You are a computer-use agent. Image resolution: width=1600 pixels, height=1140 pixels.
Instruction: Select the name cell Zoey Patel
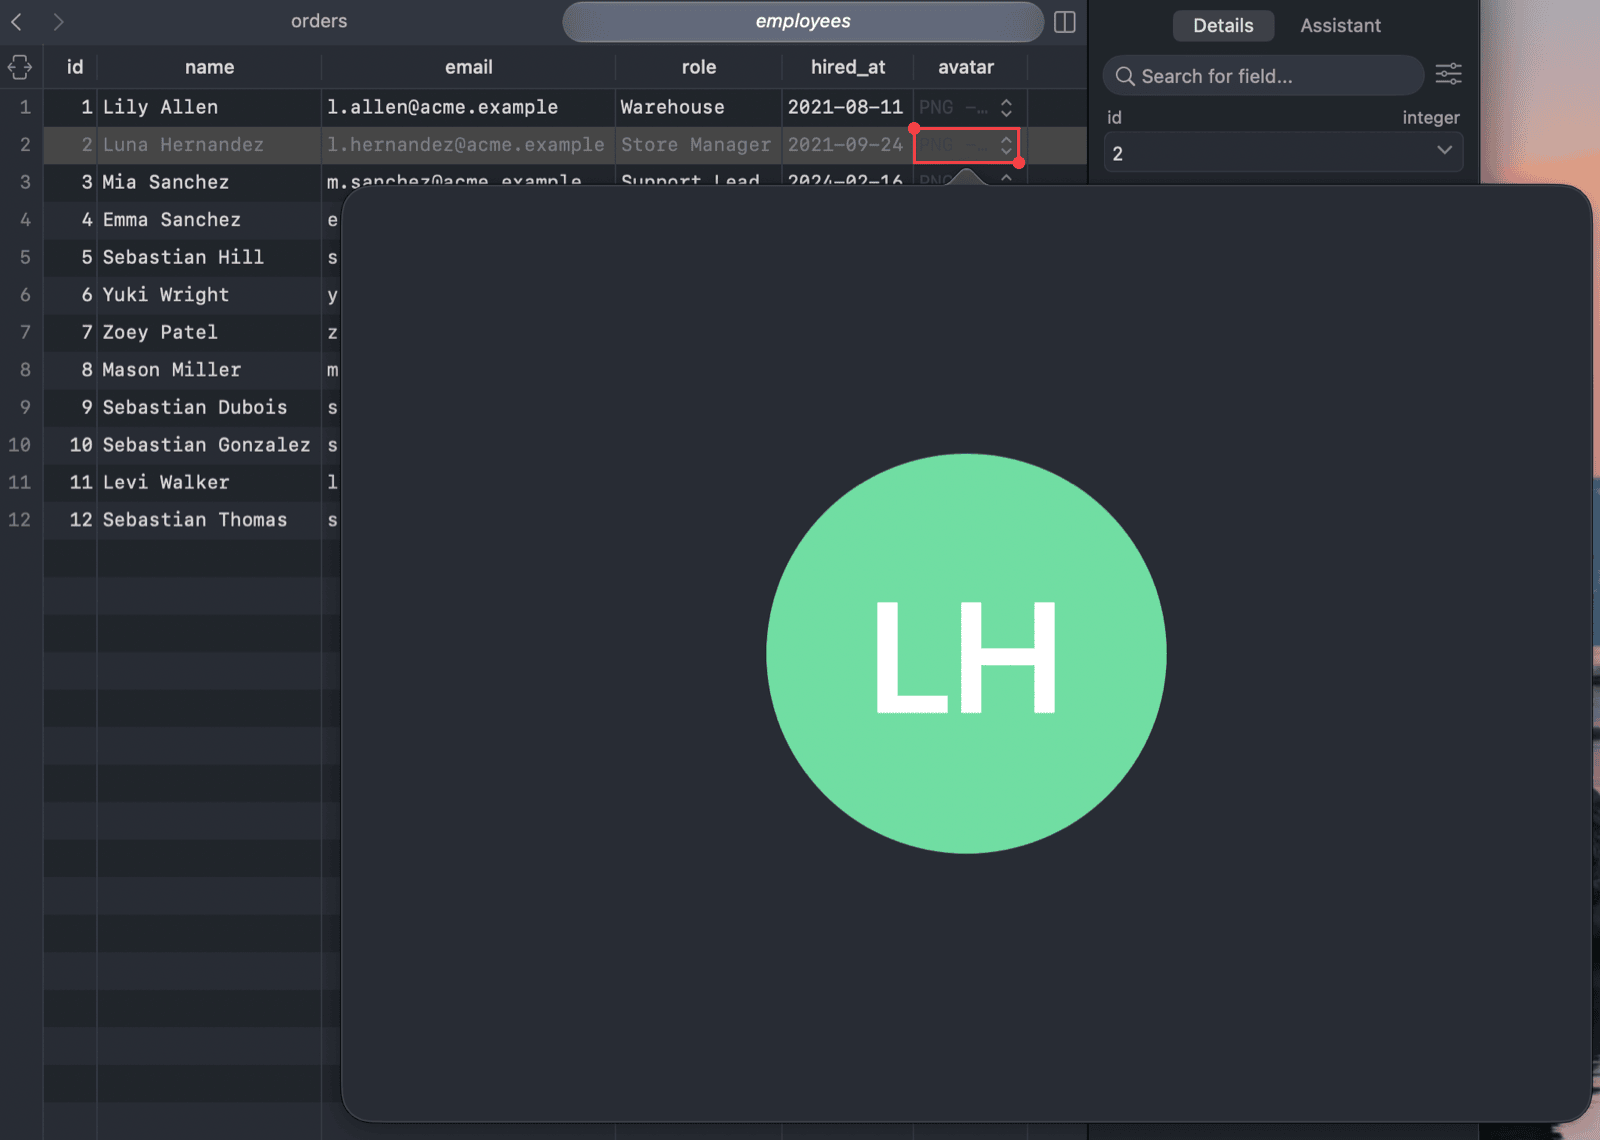pyautogui.click(x=209, y=332)
